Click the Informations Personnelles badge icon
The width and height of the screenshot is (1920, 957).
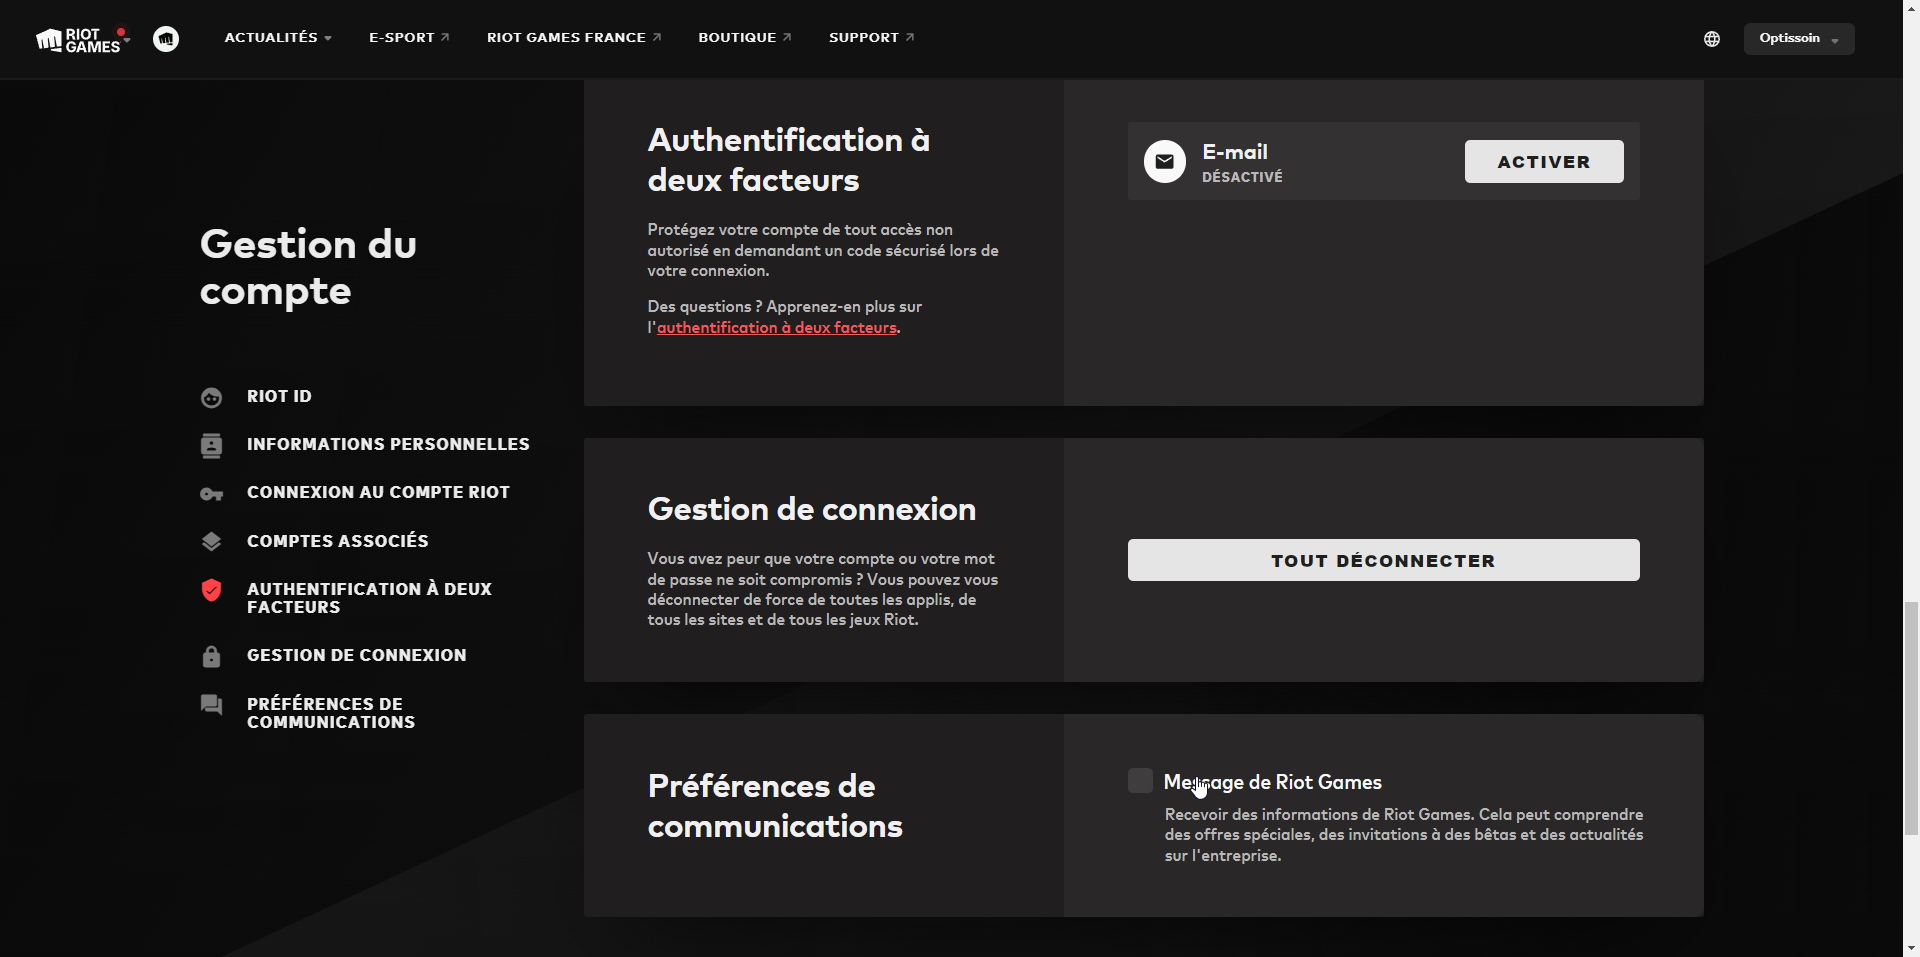tap(211, 445)
